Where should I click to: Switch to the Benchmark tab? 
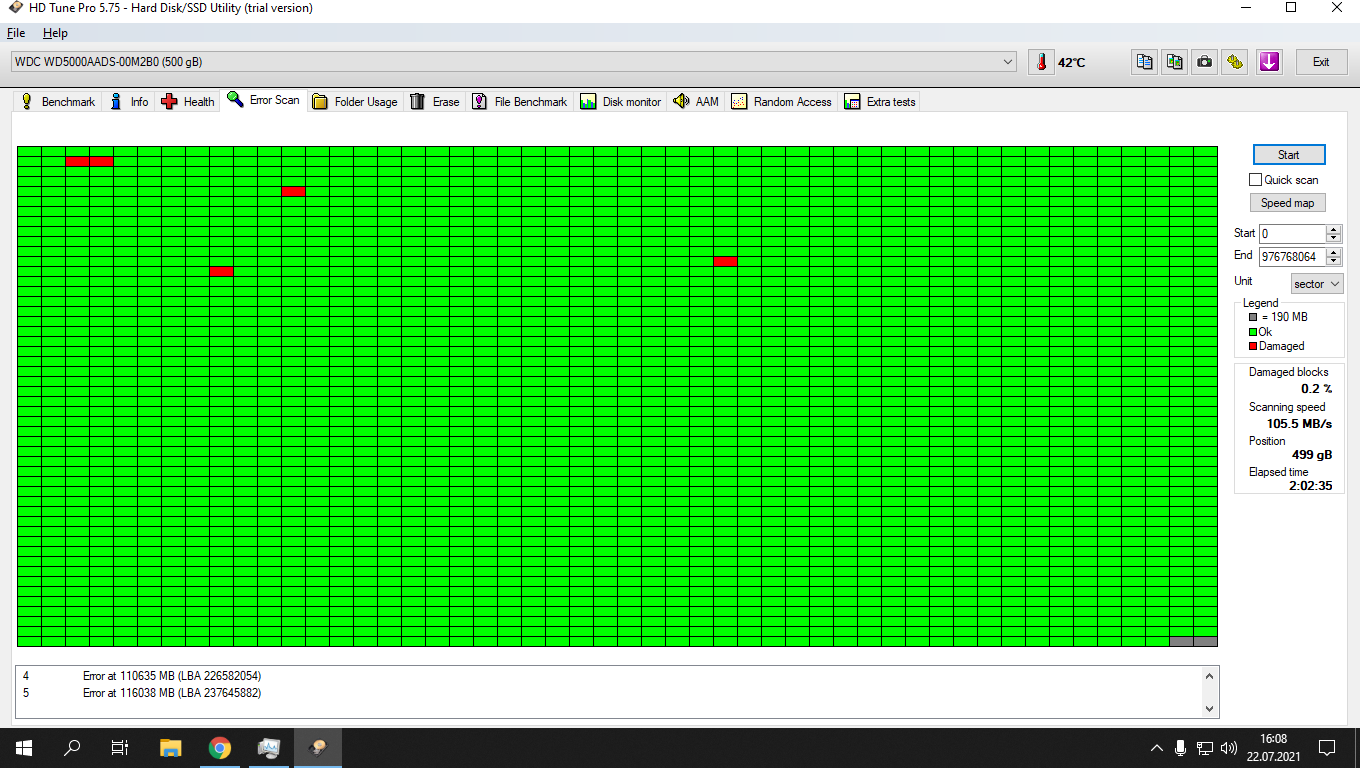(x=57, y=102)
